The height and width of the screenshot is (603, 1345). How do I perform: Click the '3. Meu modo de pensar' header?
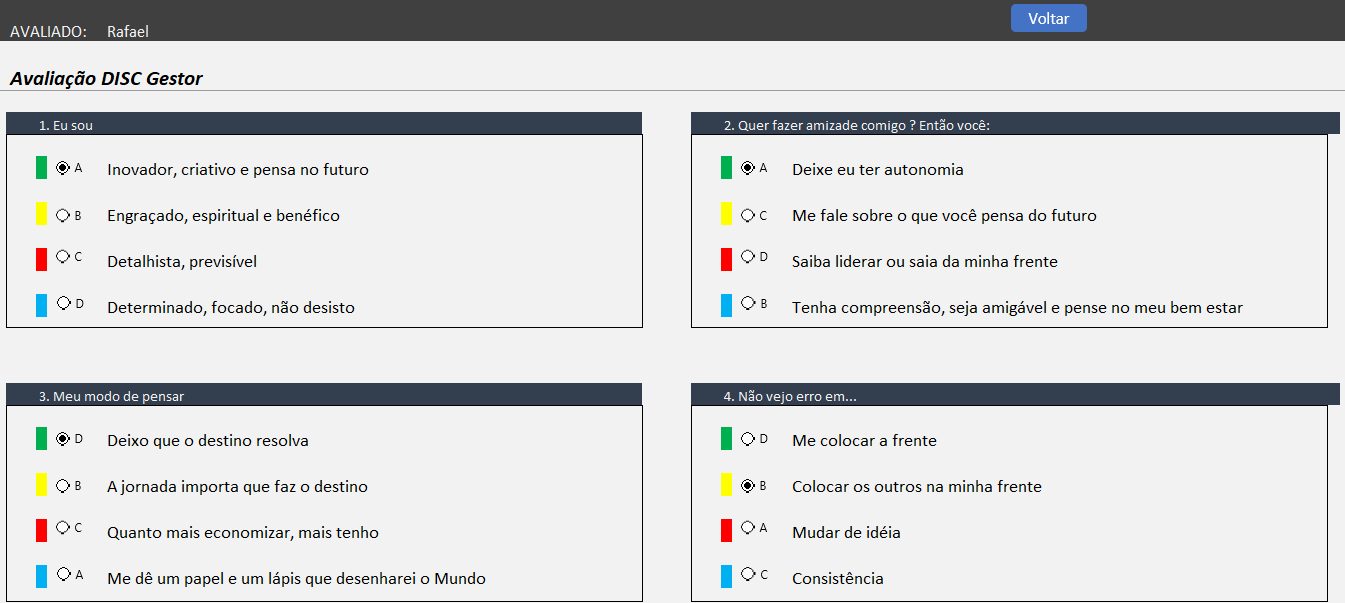pyautogui.click(x=324, y=395)
